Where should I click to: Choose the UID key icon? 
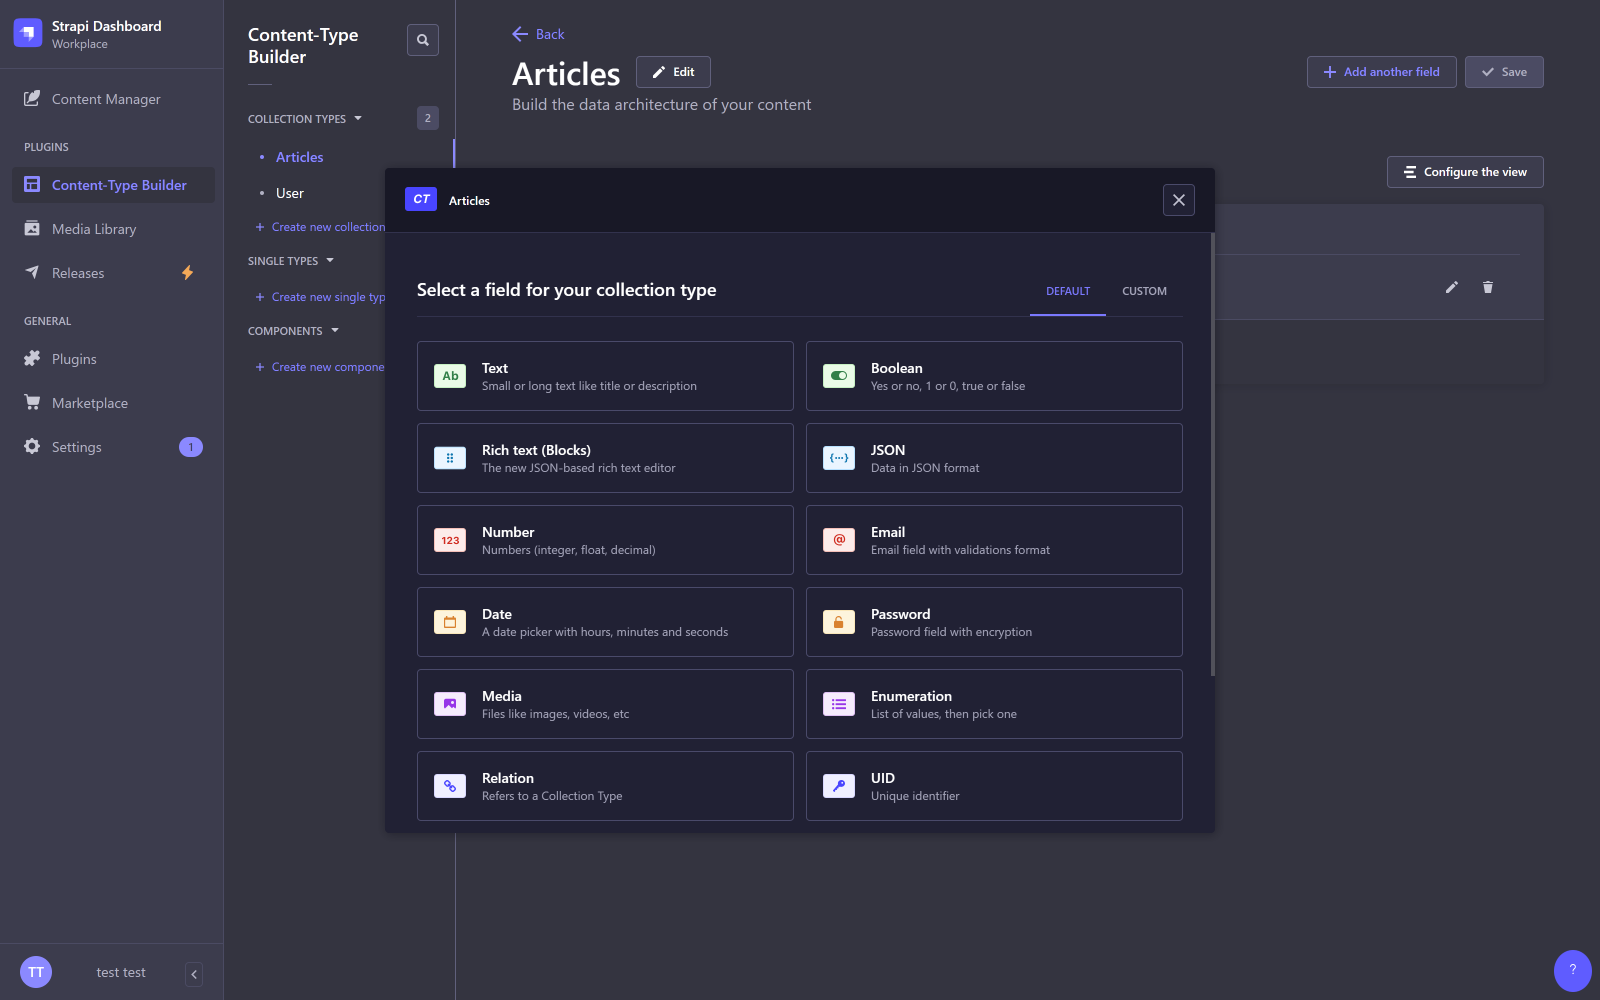pyautogui.click(x=839, y=786)
